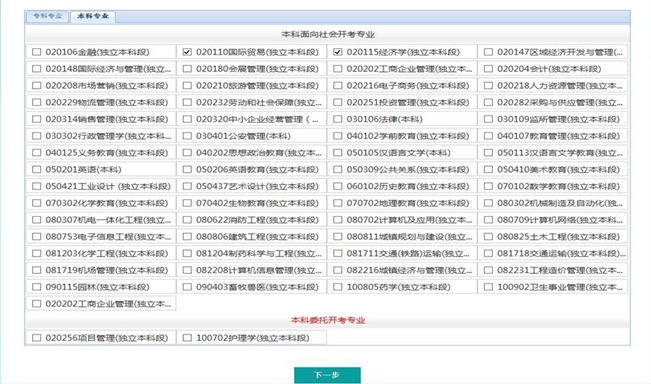
Task: Select the 020208市场营销 checkbox
Action: click(x=37, y=86)
